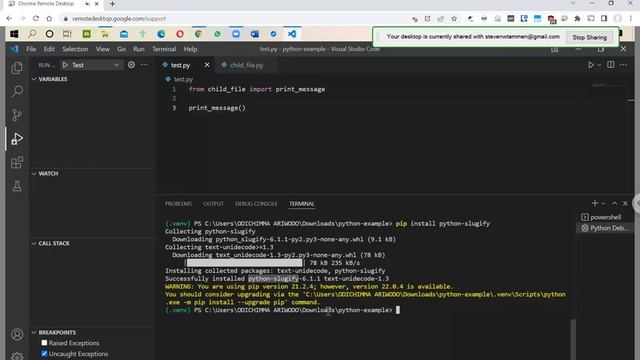640x360 pixels.
Task: Open the Search view in the activity bar
Action: pos(17,91)
